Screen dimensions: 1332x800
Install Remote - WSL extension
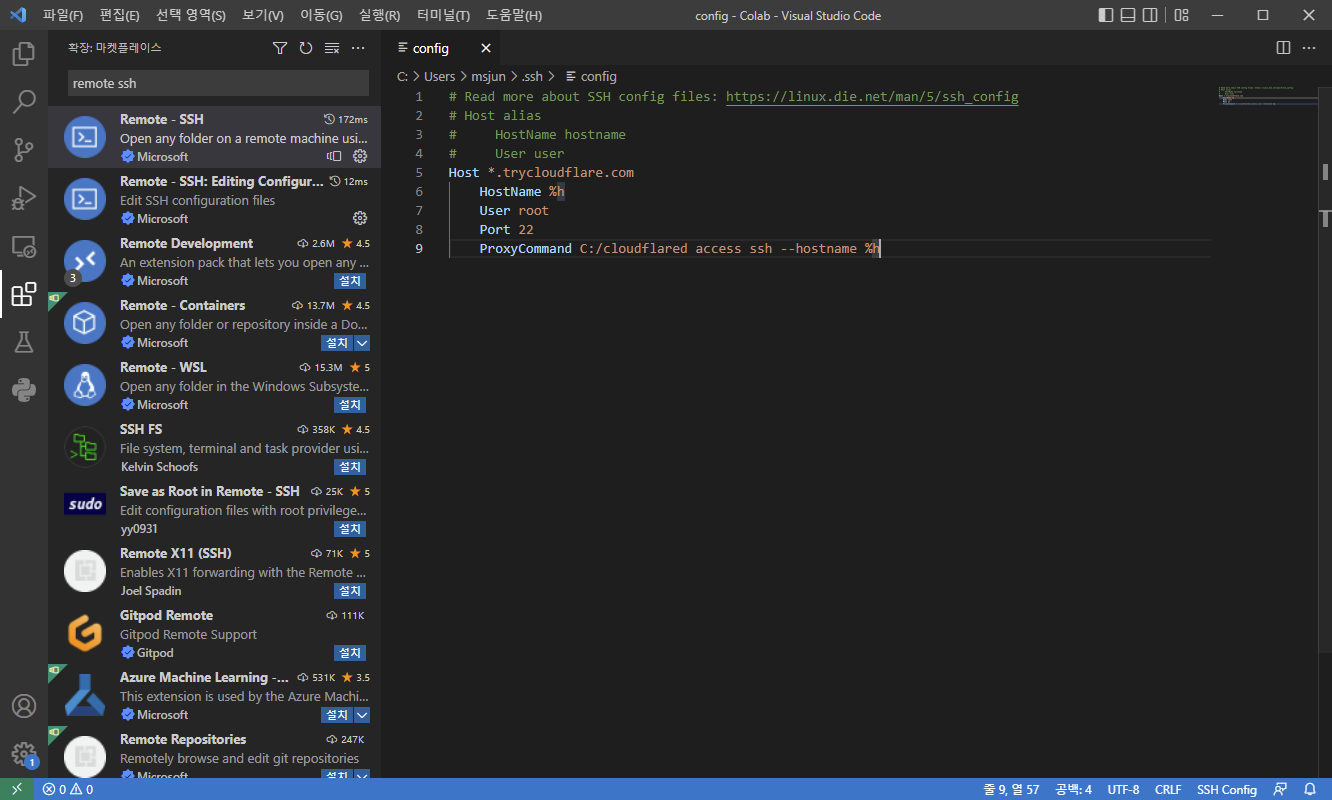pos(350,405)
